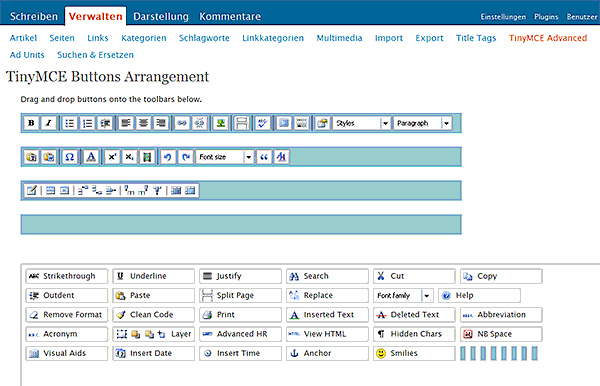Image resolution: width=600 pixels, height=386 pixels.
Task: Click the Strikethrough button
Action: tap(67, 276)
